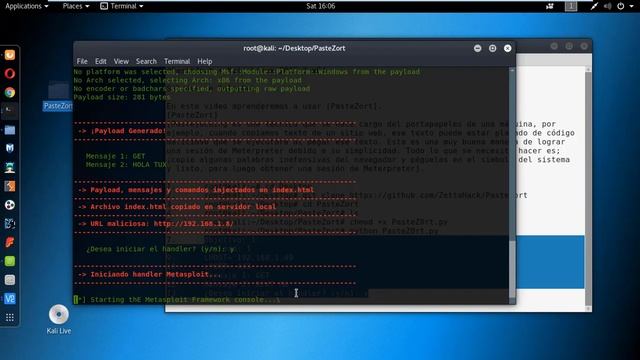Minimize the background text editor window

[x=554, y=46]
